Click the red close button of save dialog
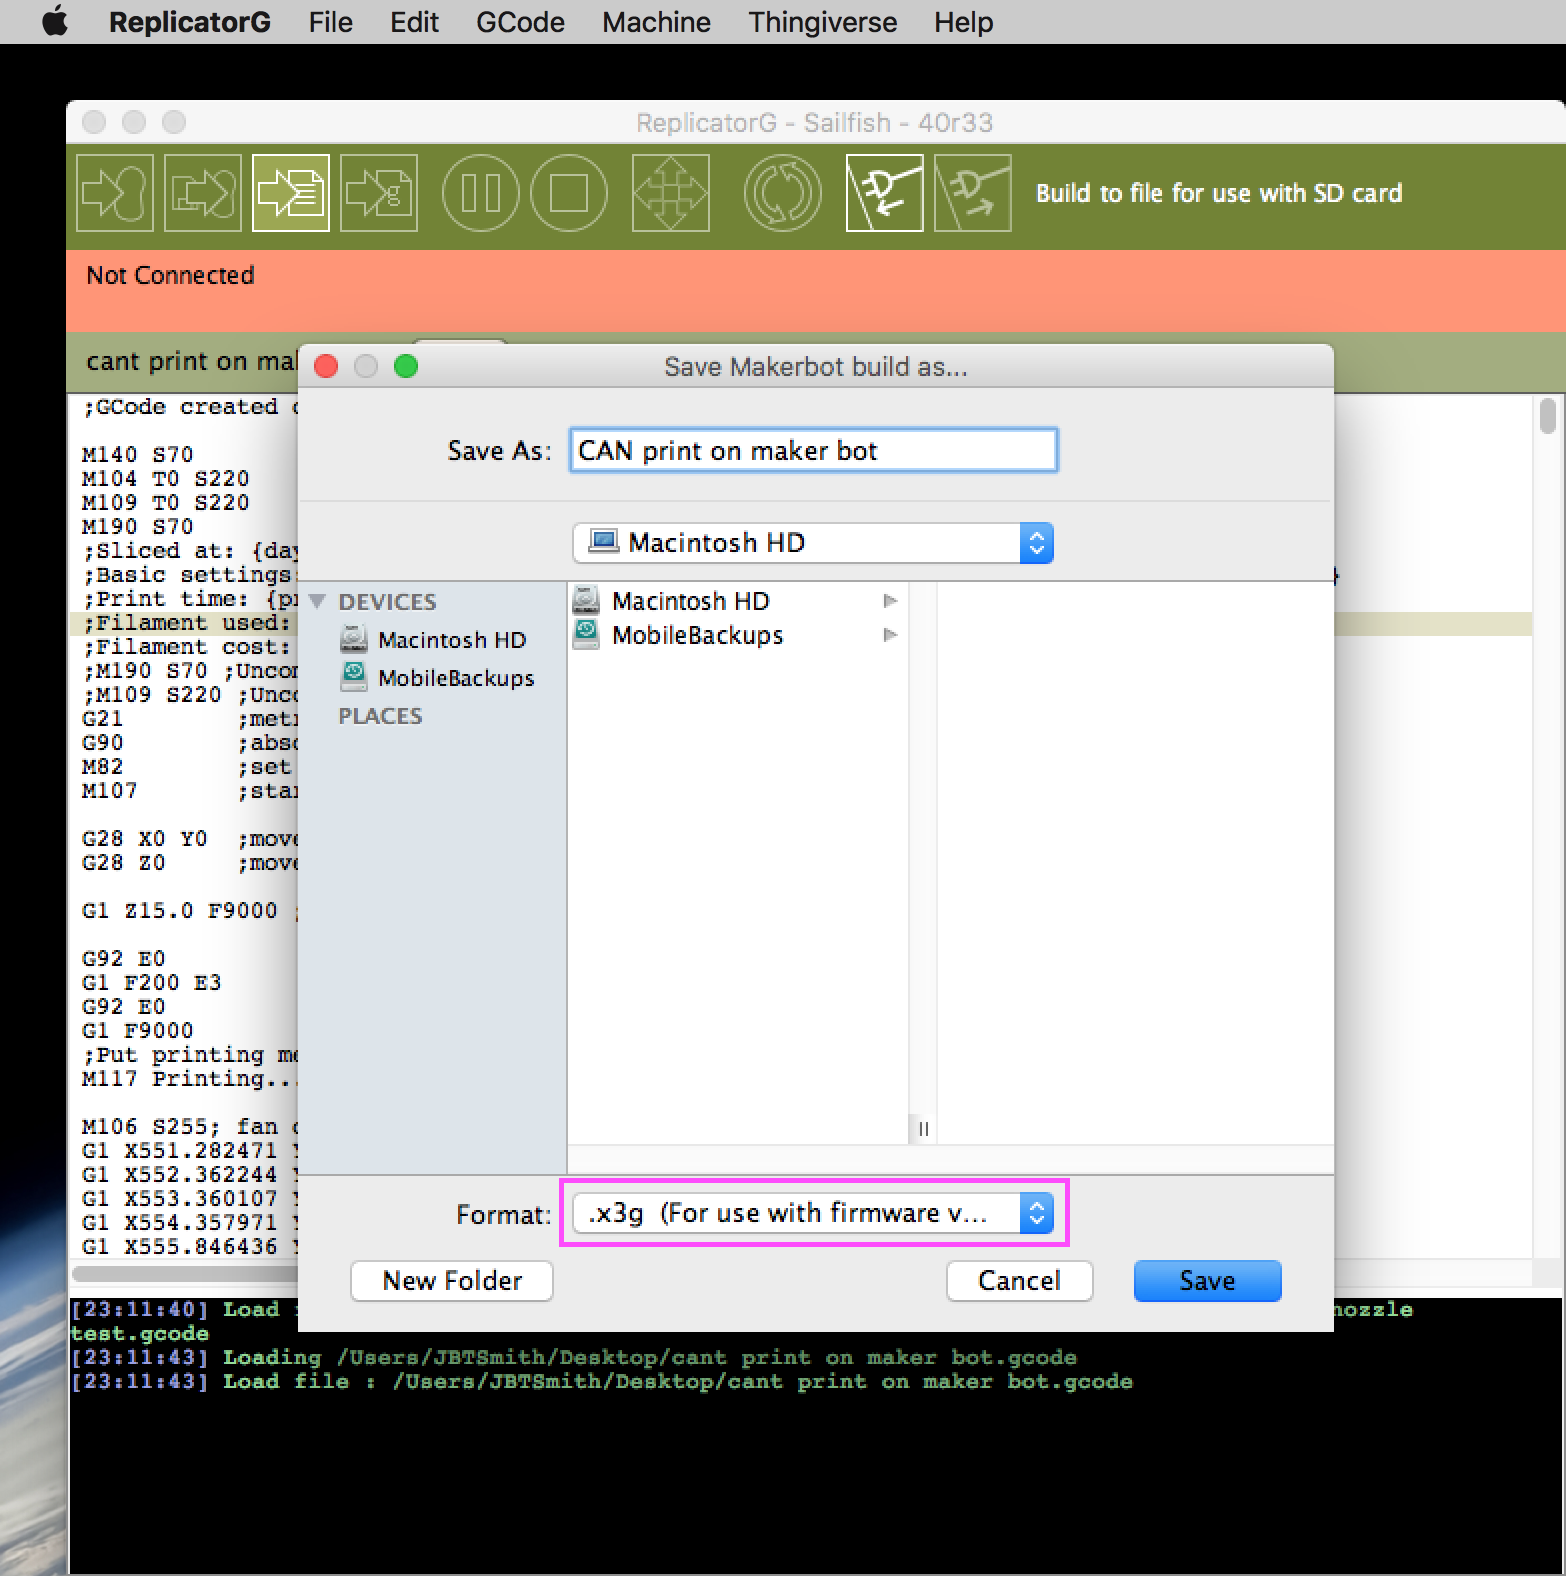 pyautogui.click(x=326, y=366)
